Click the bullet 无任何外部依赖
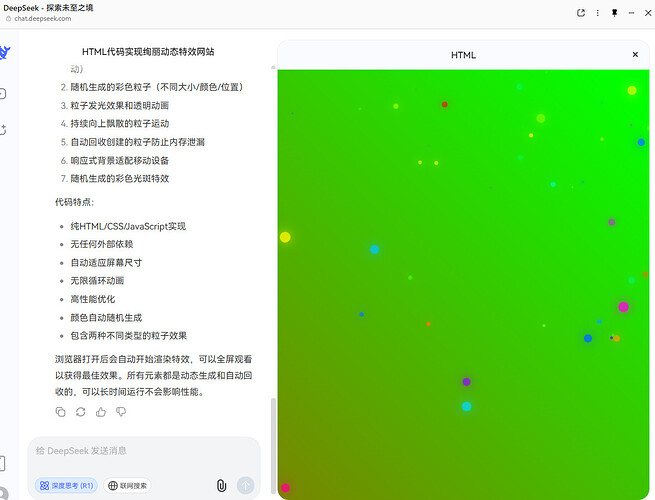This screenshot has height=500, width=655. (x=102, y=244)
